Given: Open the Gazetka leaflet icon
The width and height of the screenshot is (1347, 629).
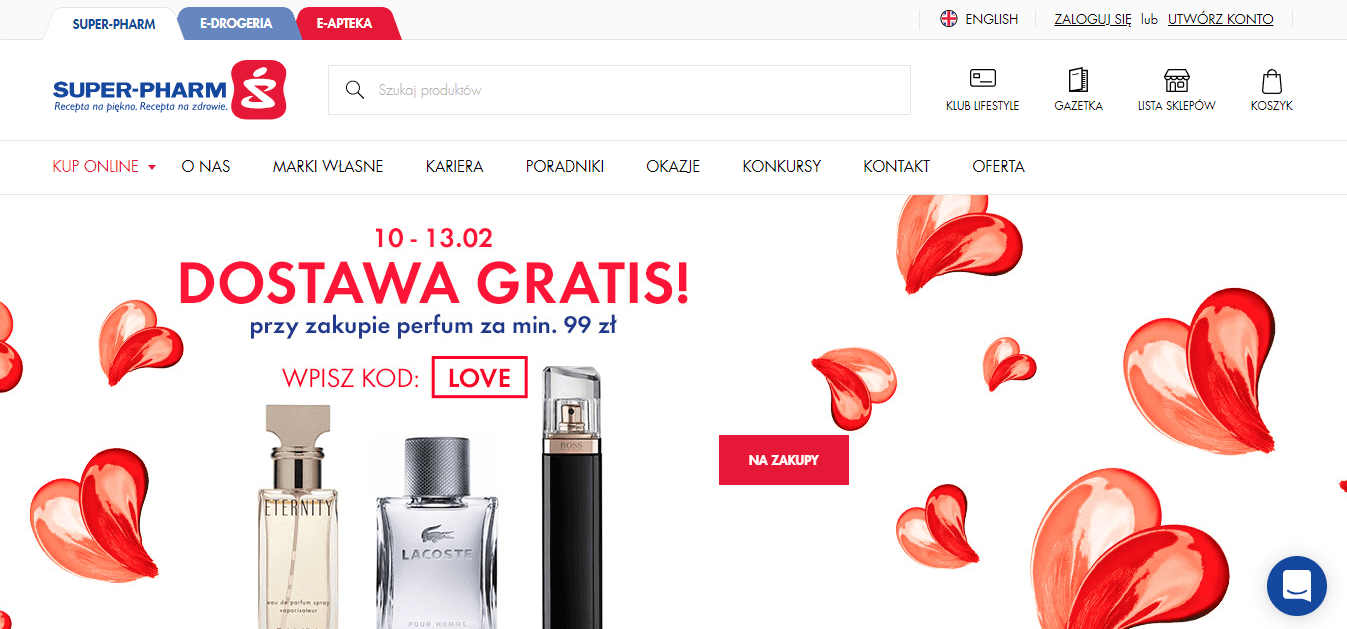Looking at the screenshot, I should 1078,79.
